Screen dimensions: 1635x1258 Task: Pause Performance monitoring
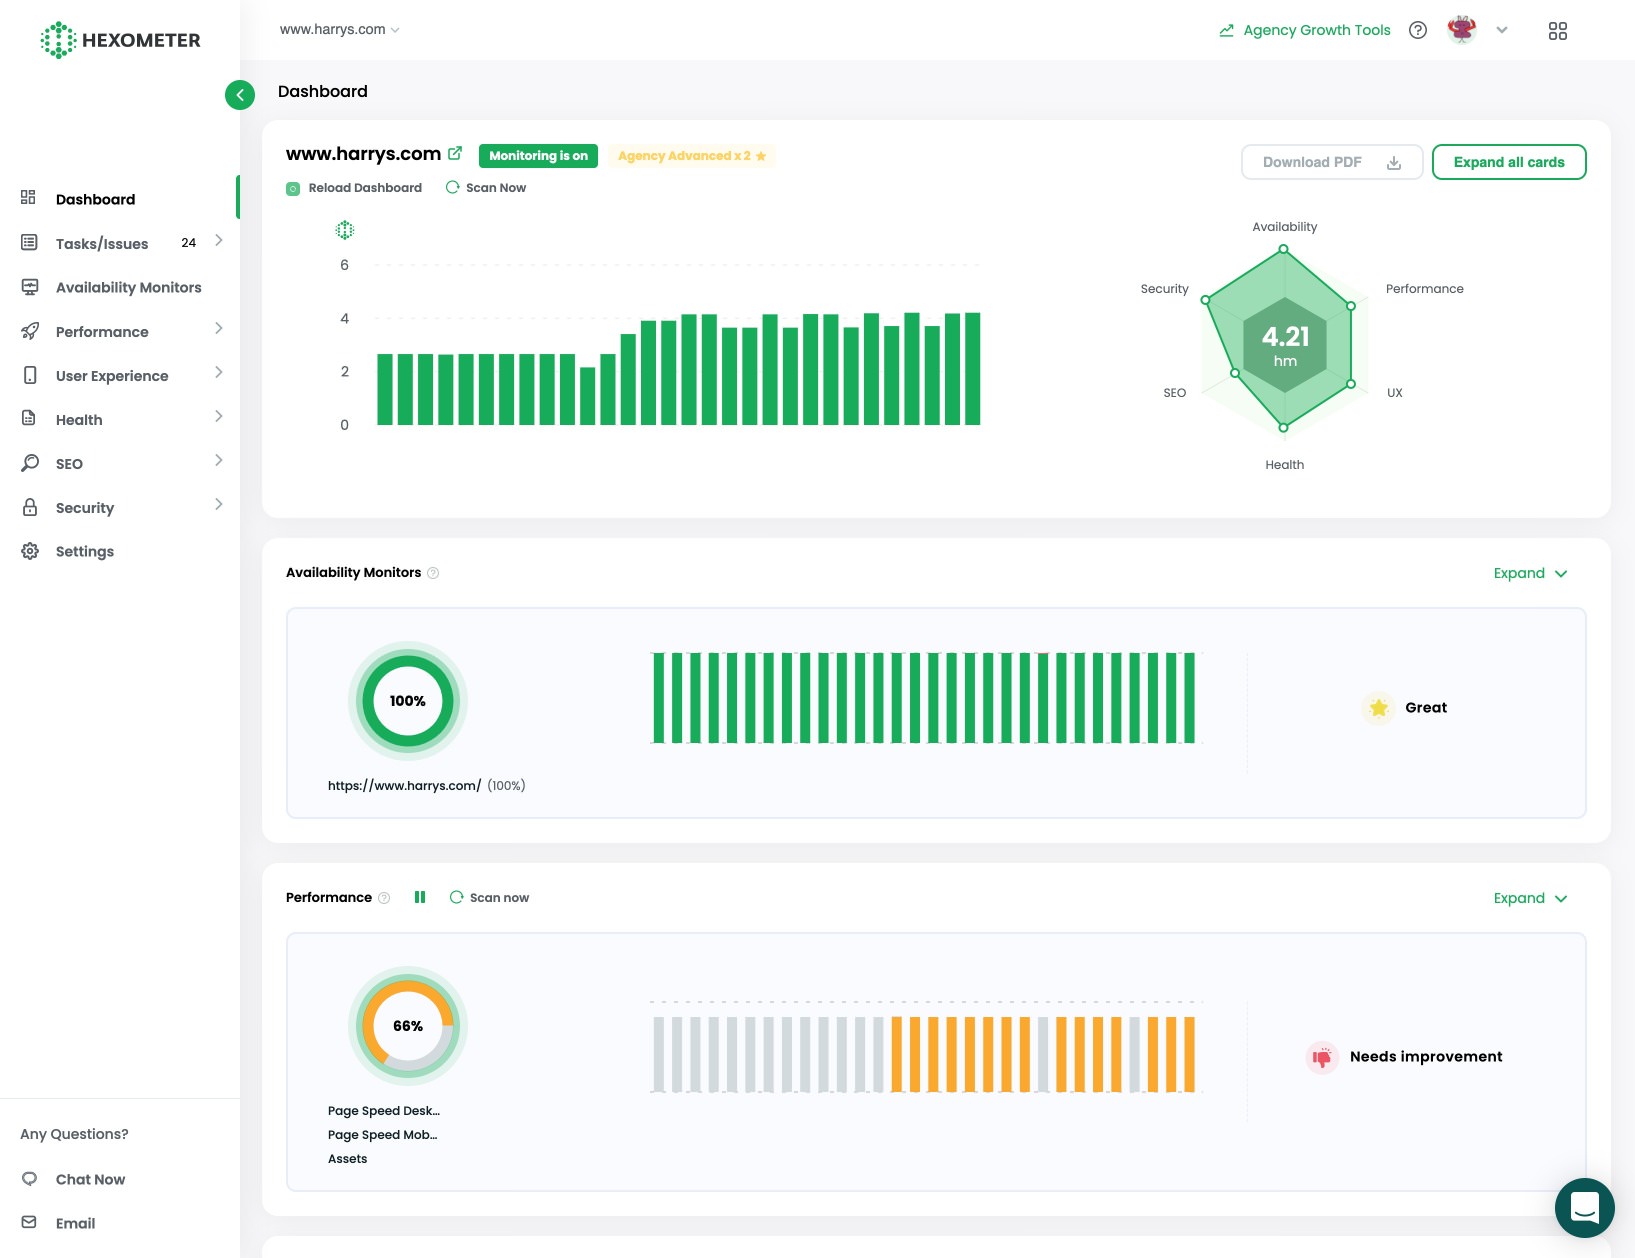tap(420, 897)
